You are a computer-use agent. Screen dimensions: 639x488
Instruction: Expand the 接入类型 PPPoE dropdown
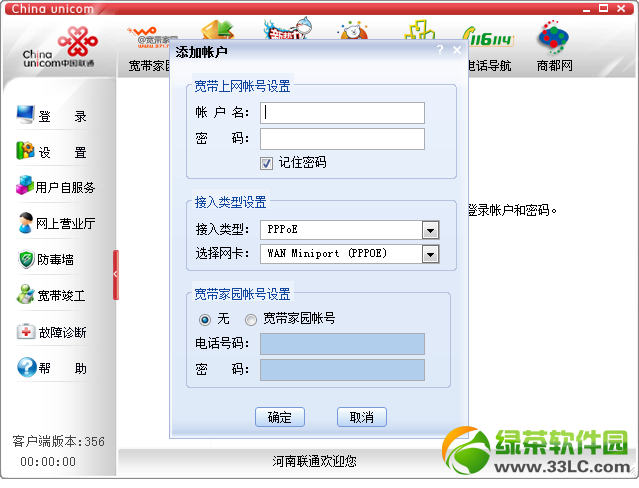point(430,230)
